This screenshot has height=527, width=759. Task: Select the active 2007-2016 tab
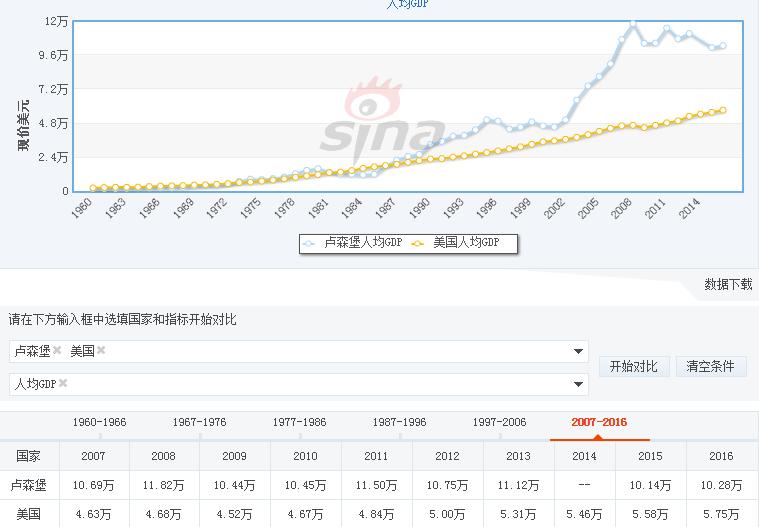(x=599, y=422)
